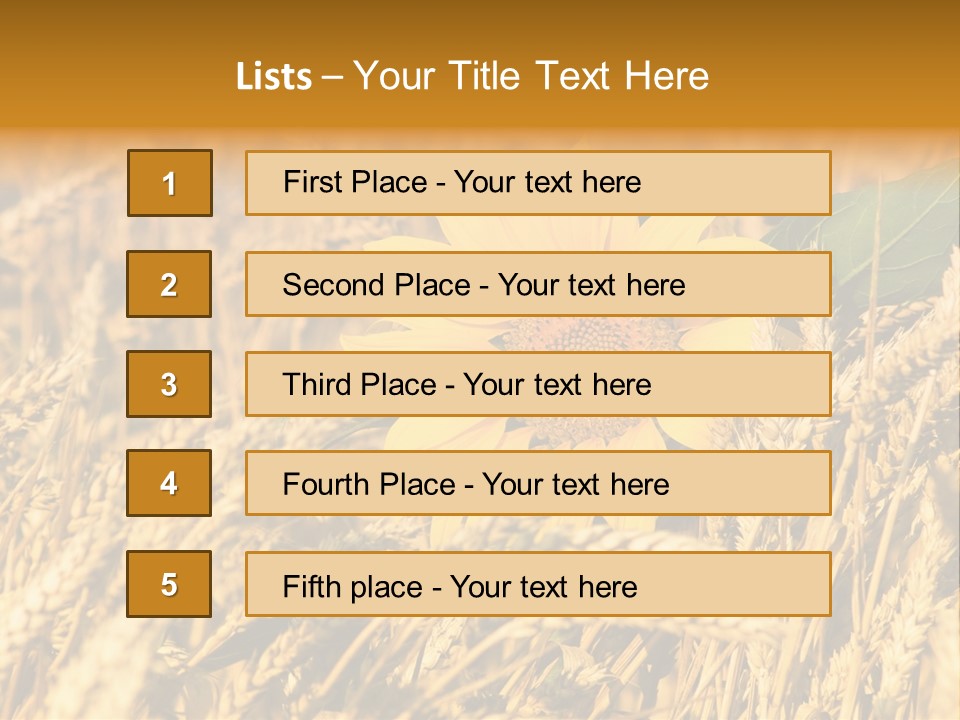This screenshot has height=720, width=960.
Task: Click the words Fifth place
Action: point(353,587)
